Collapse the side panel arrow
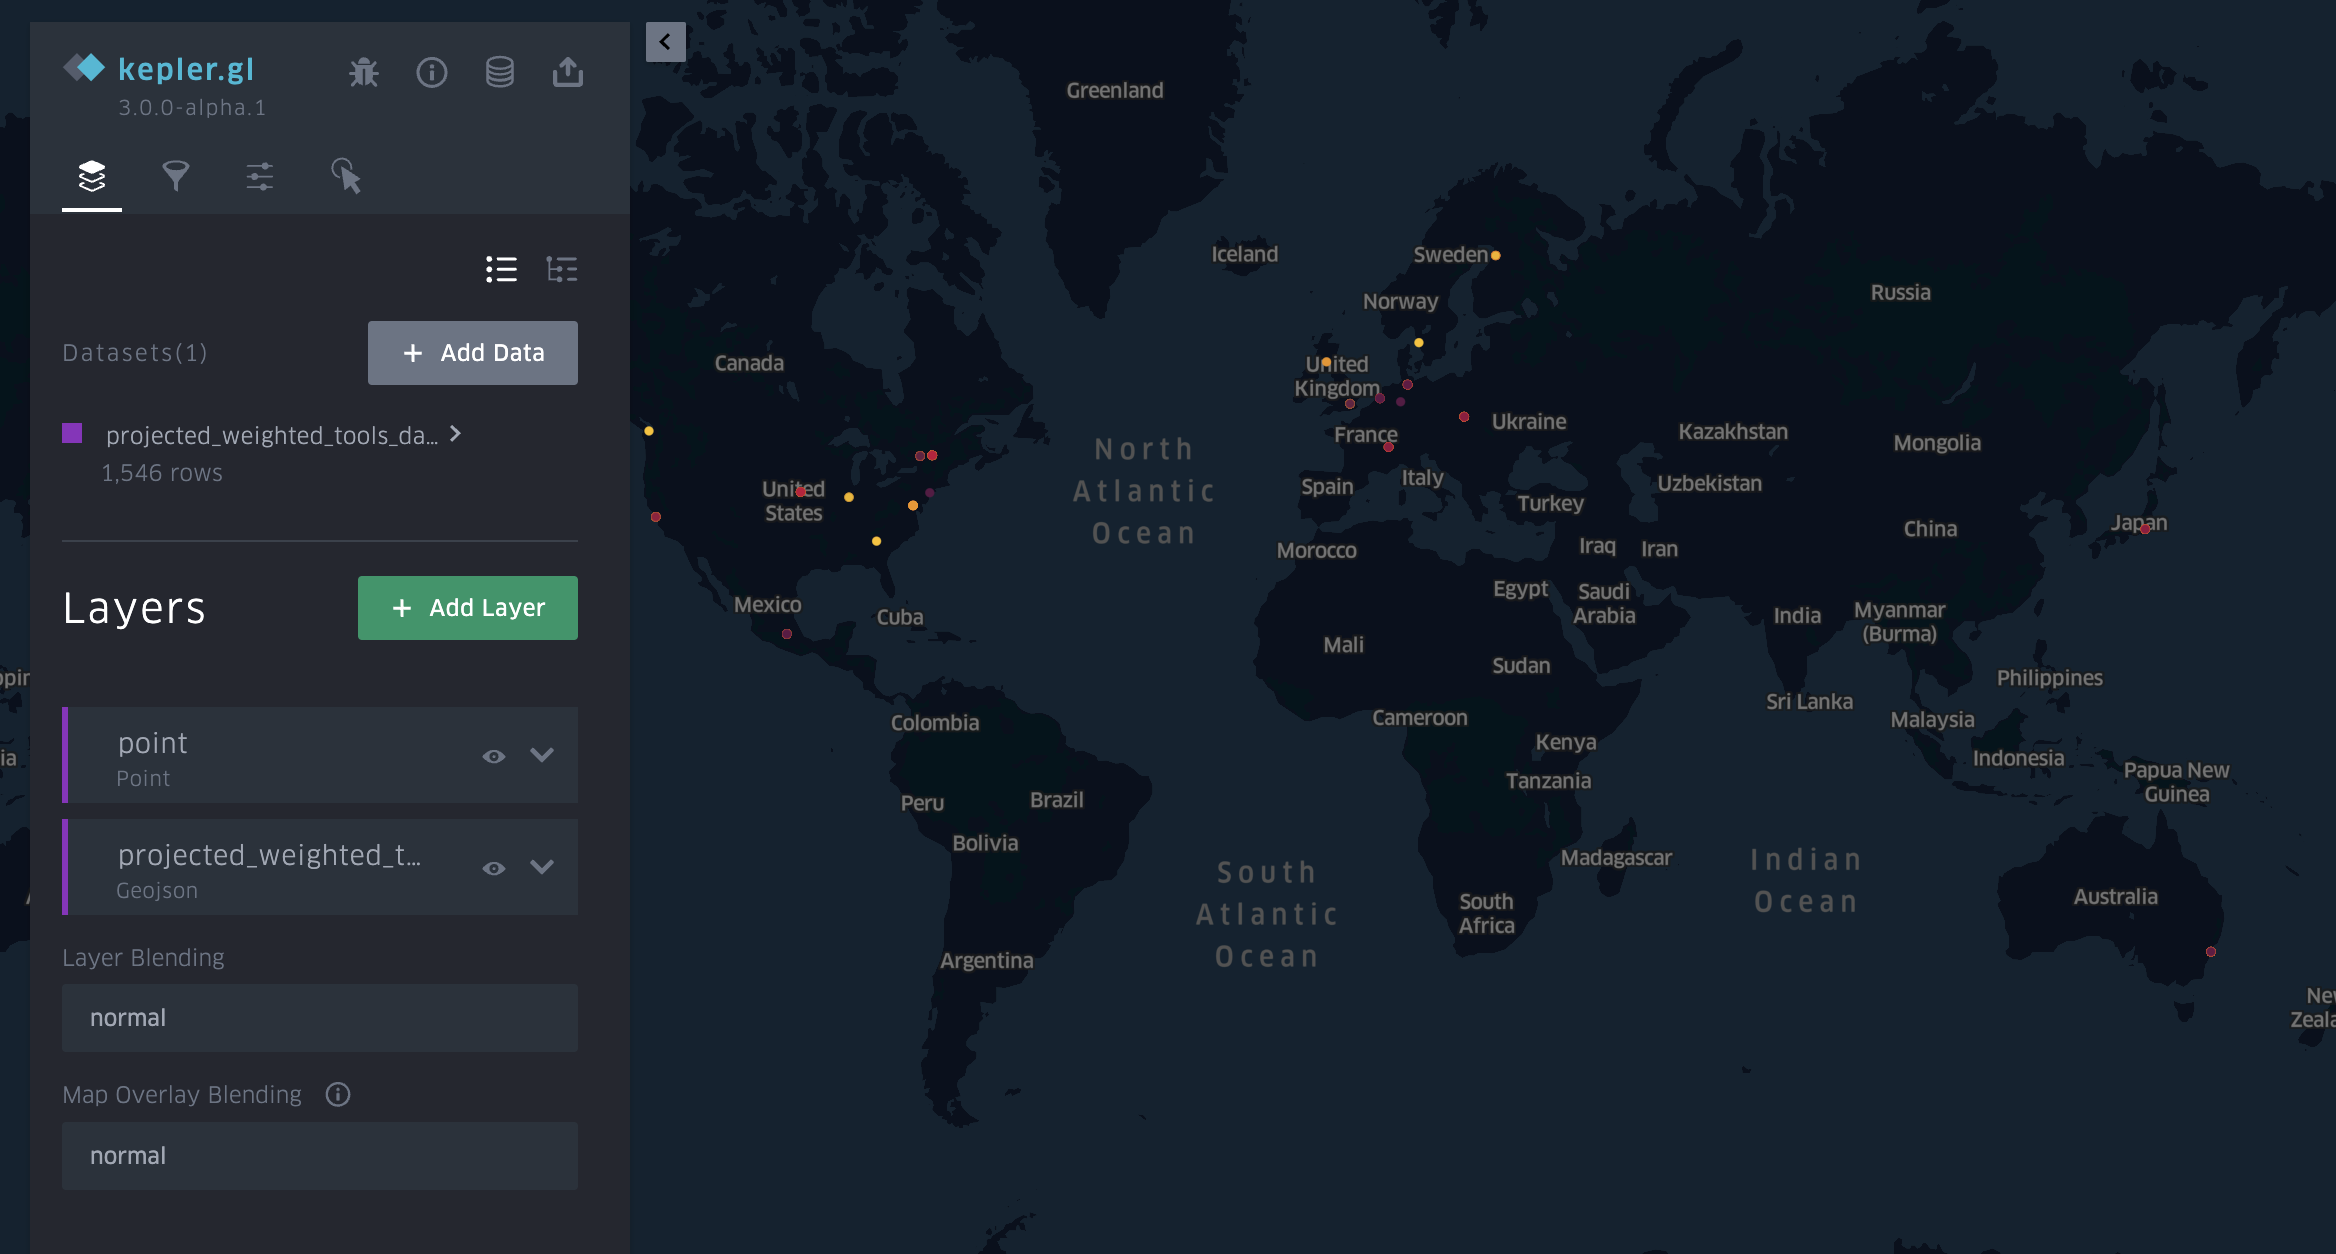The width and height of the screenshot is (2336, 1254). (665, 42)
